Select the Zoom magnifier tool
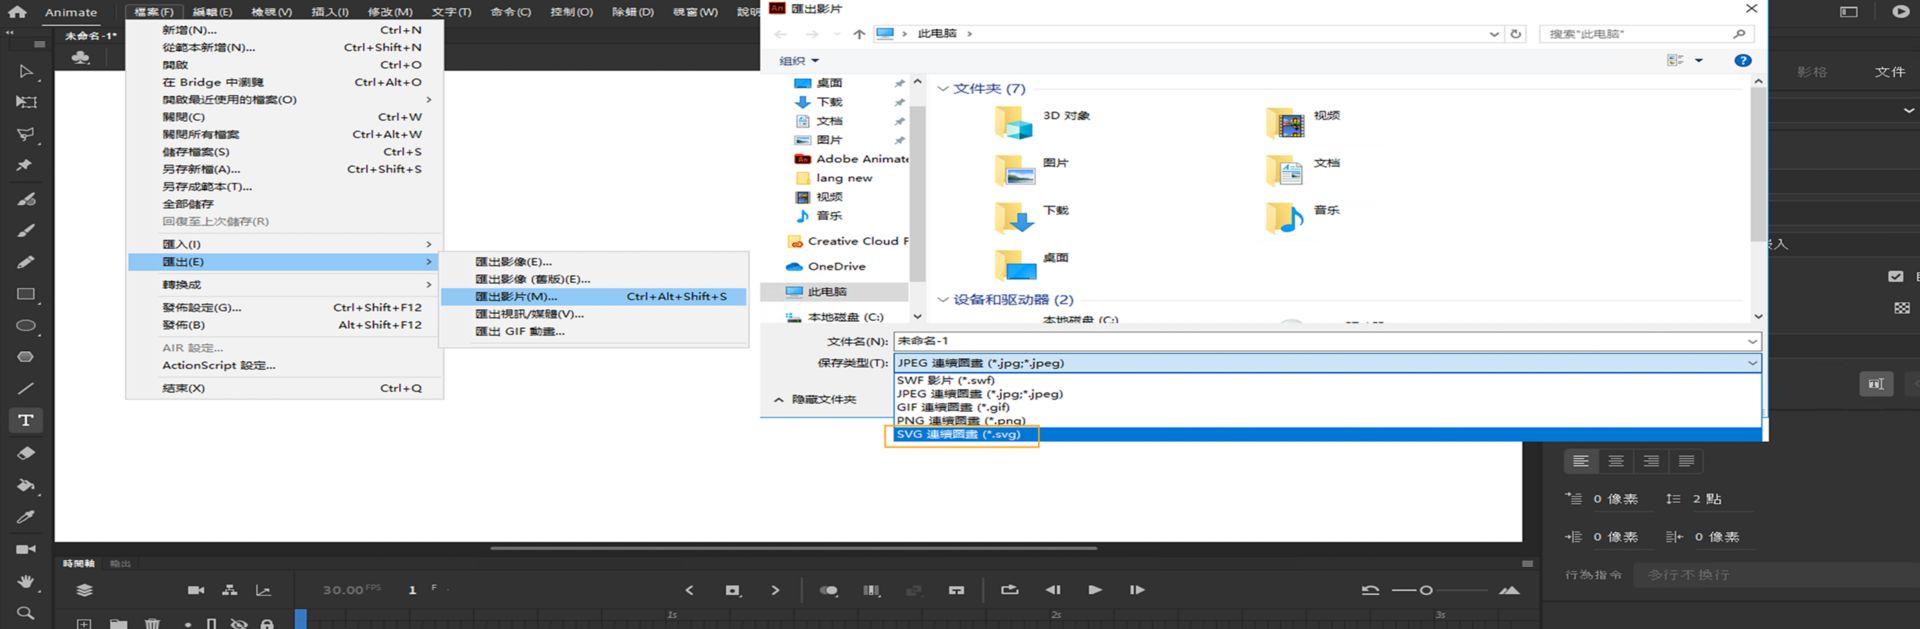The height and width of the screenshot is (629, 1920). [x=26, y=612]
